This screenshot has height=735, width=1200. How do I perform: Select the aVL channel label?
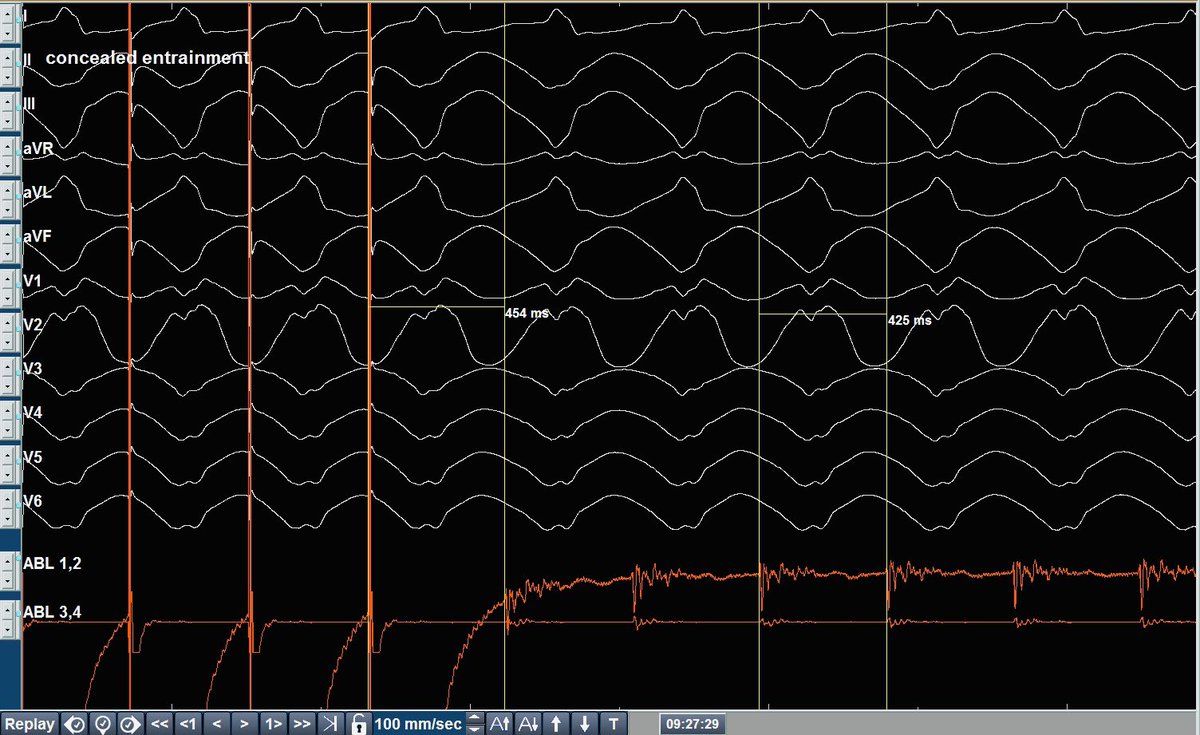point(38,193)
